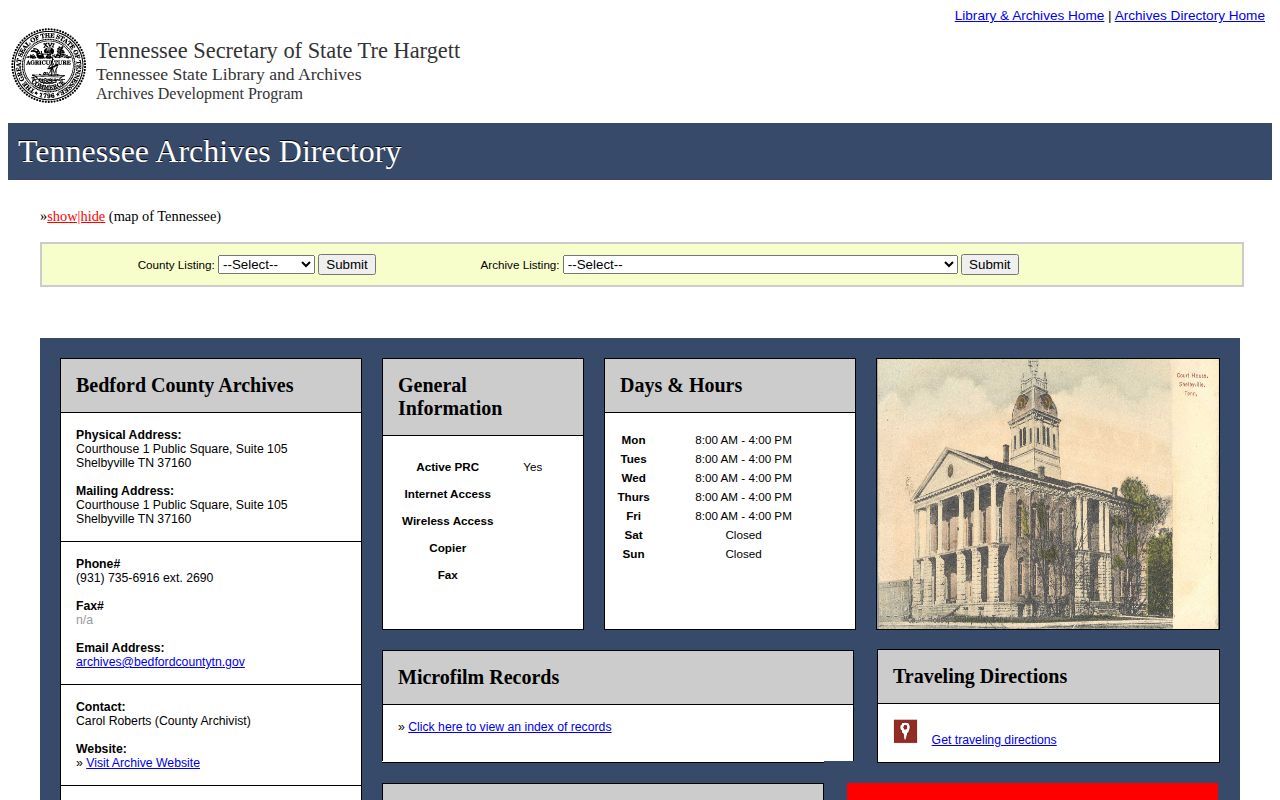Click the Tennessee State Library and Archives subtitle
The height and width of the screenshot is (800, 1280).
(x=229, y=75)
